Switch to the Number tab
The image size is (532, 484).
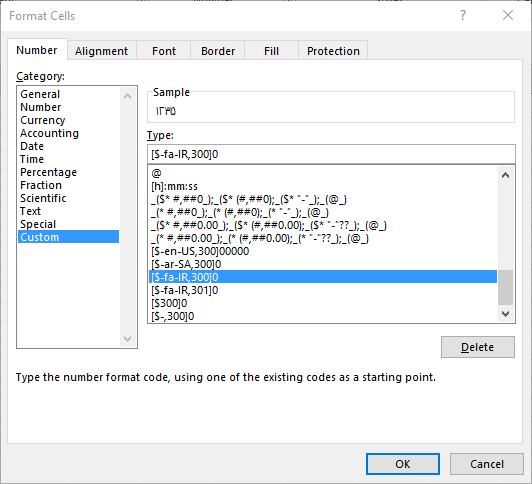(x=37, y=50)
